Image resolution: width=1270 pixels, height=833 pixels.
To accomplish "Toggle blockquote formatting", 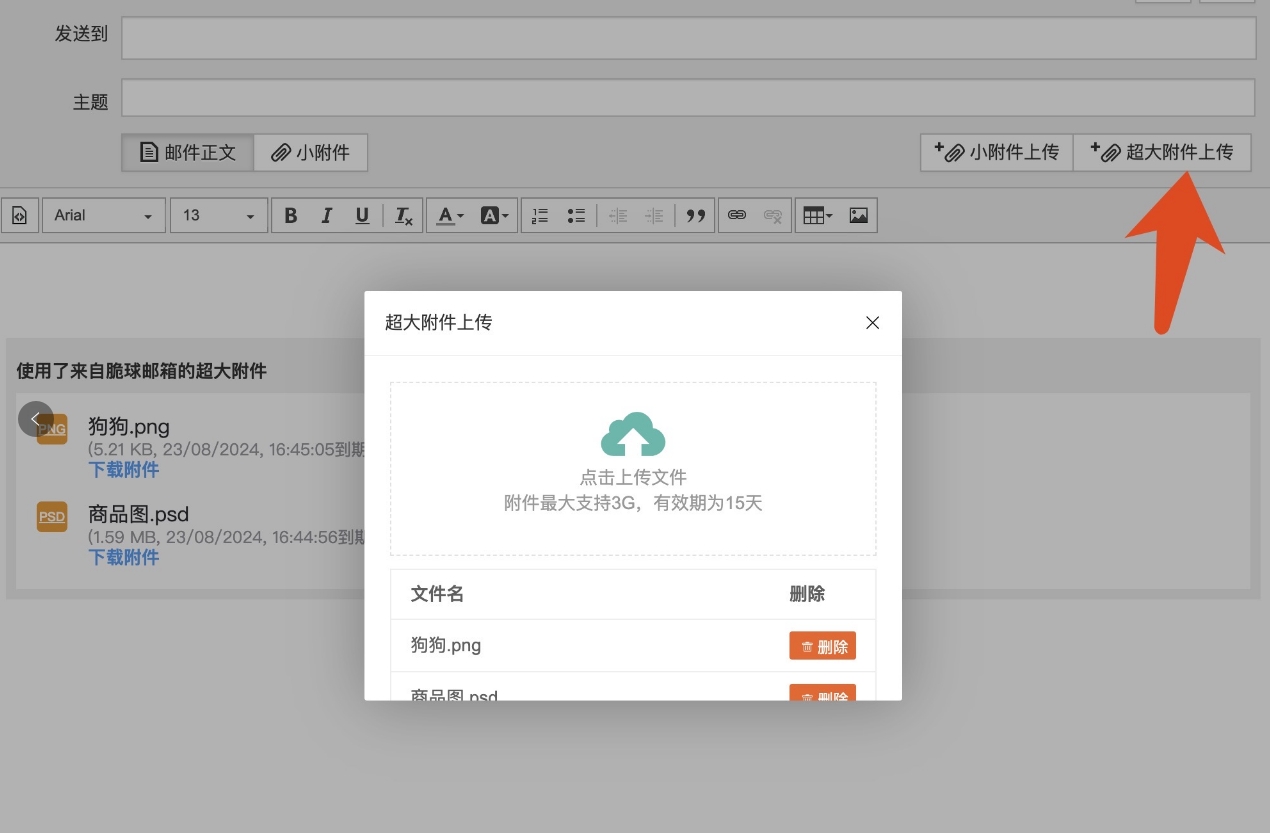I will (696, 214).
